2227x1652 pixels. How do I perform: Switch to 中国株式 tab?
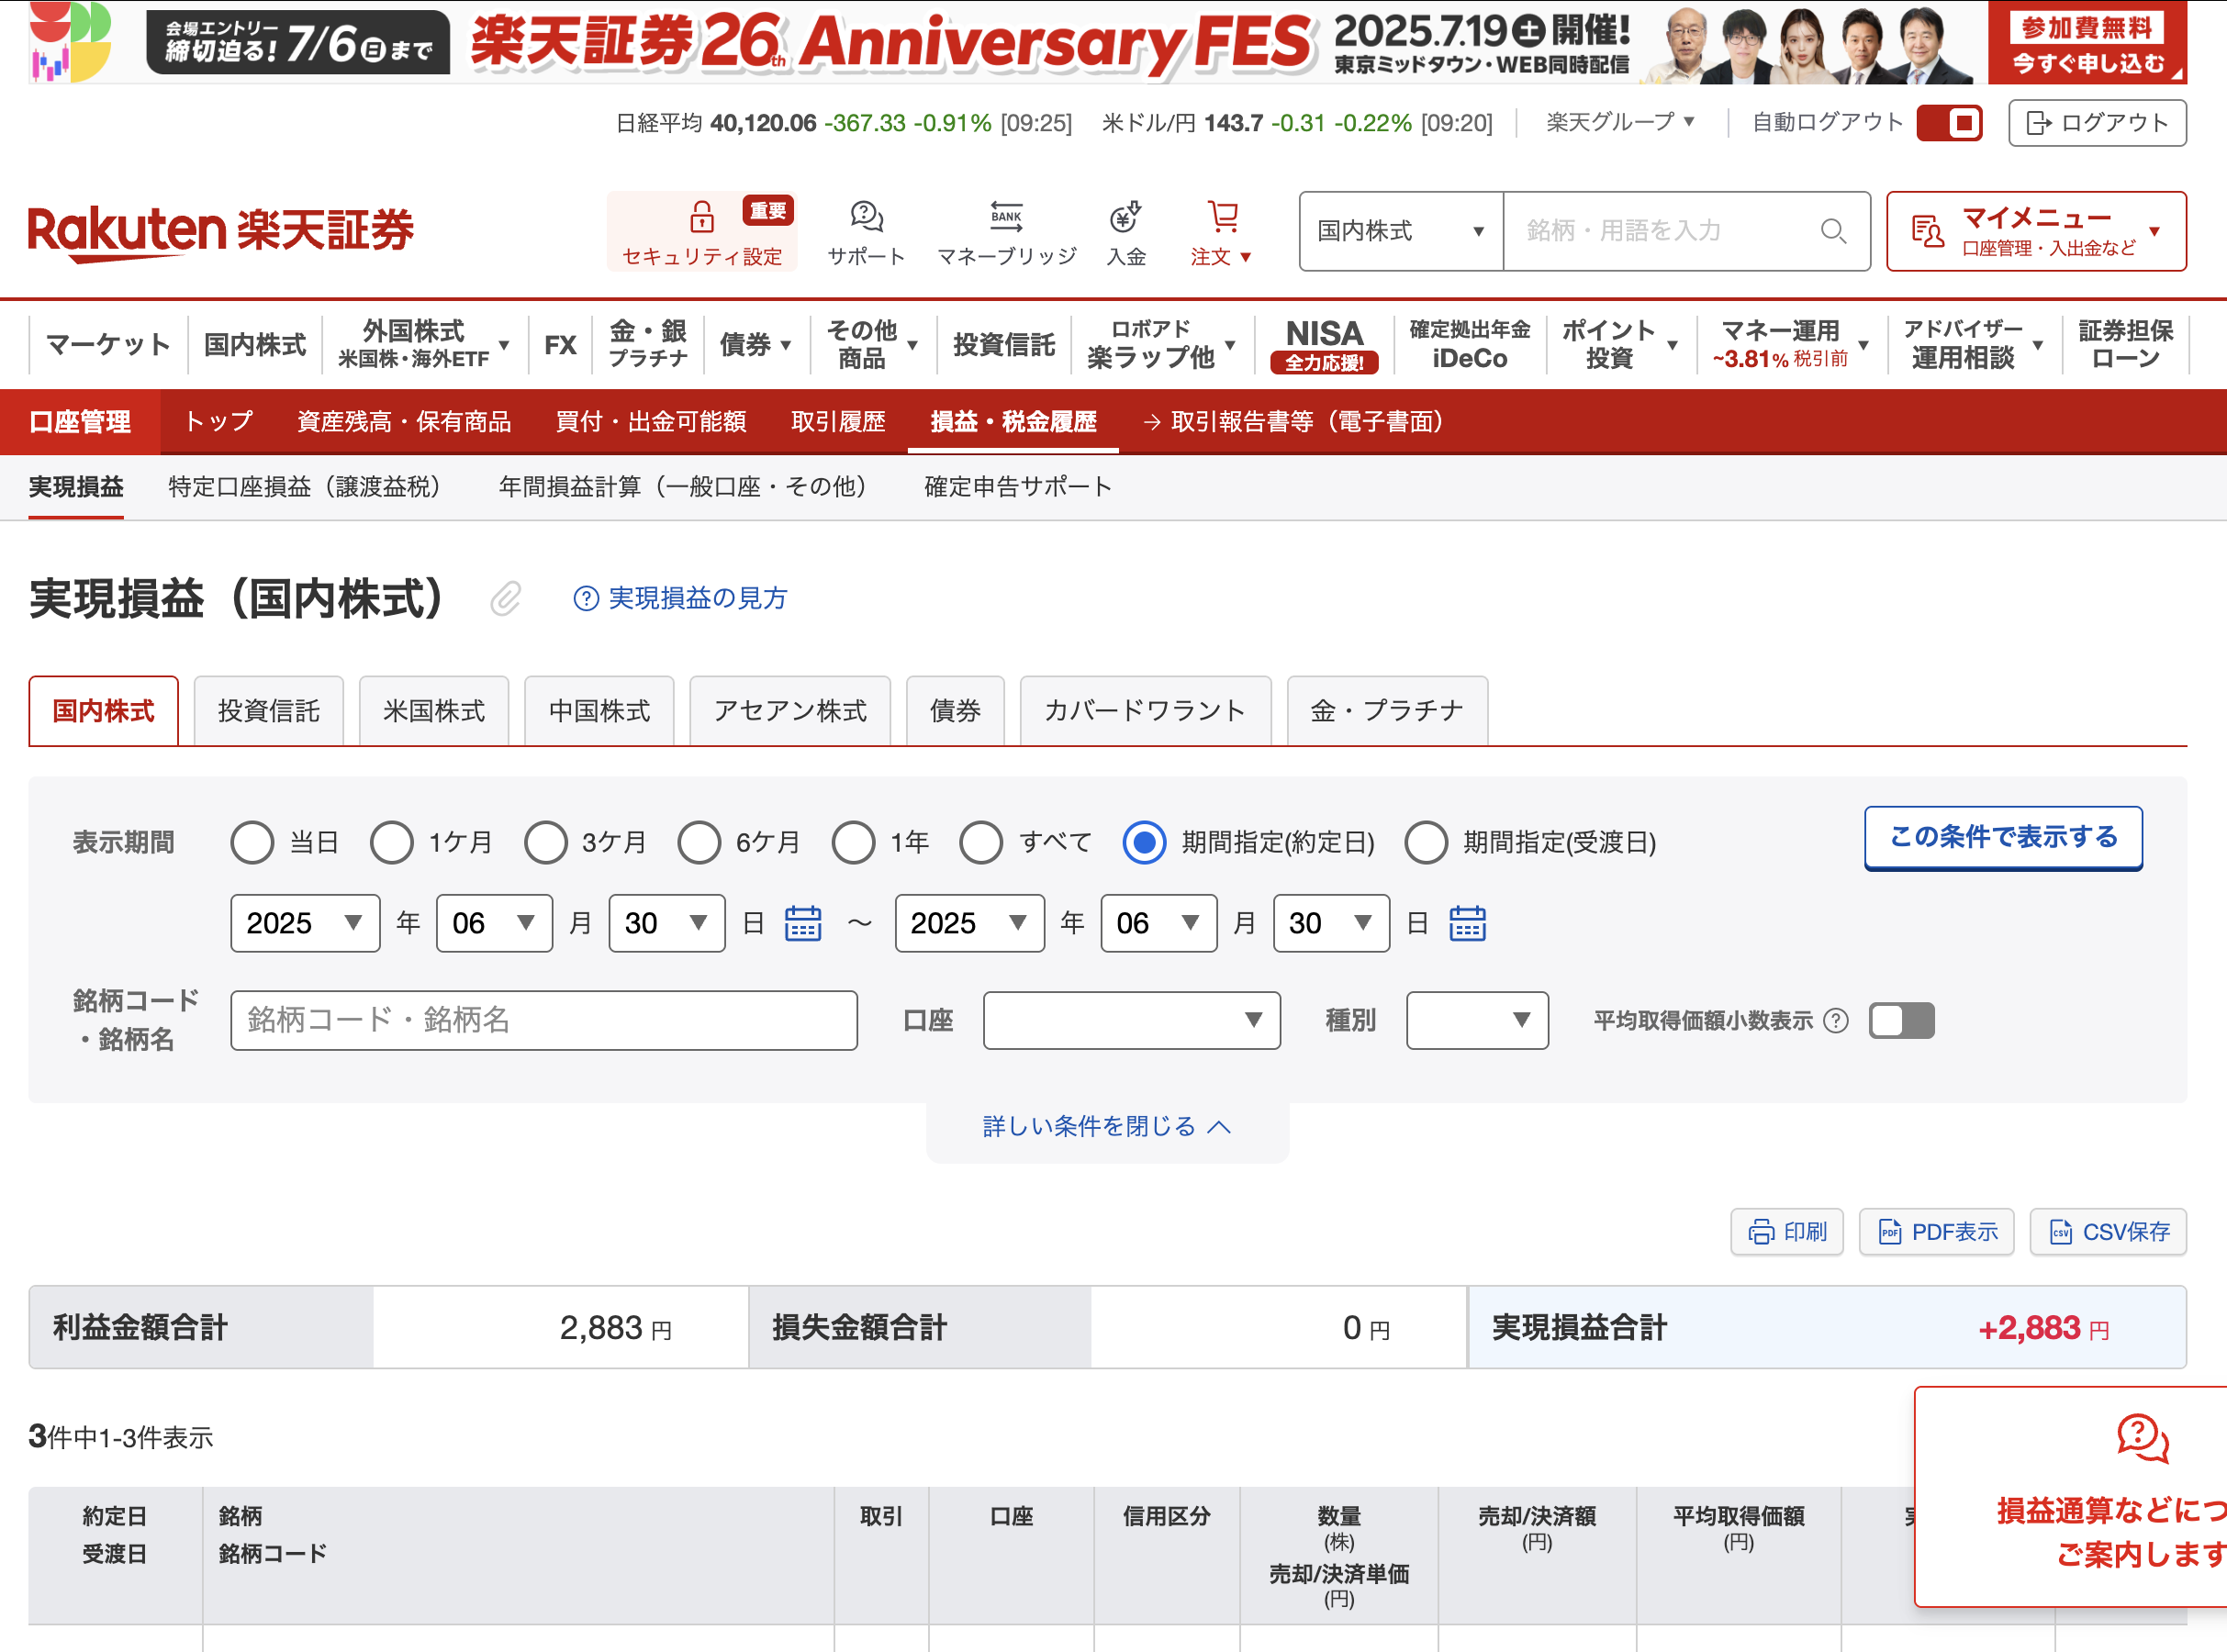599,711
